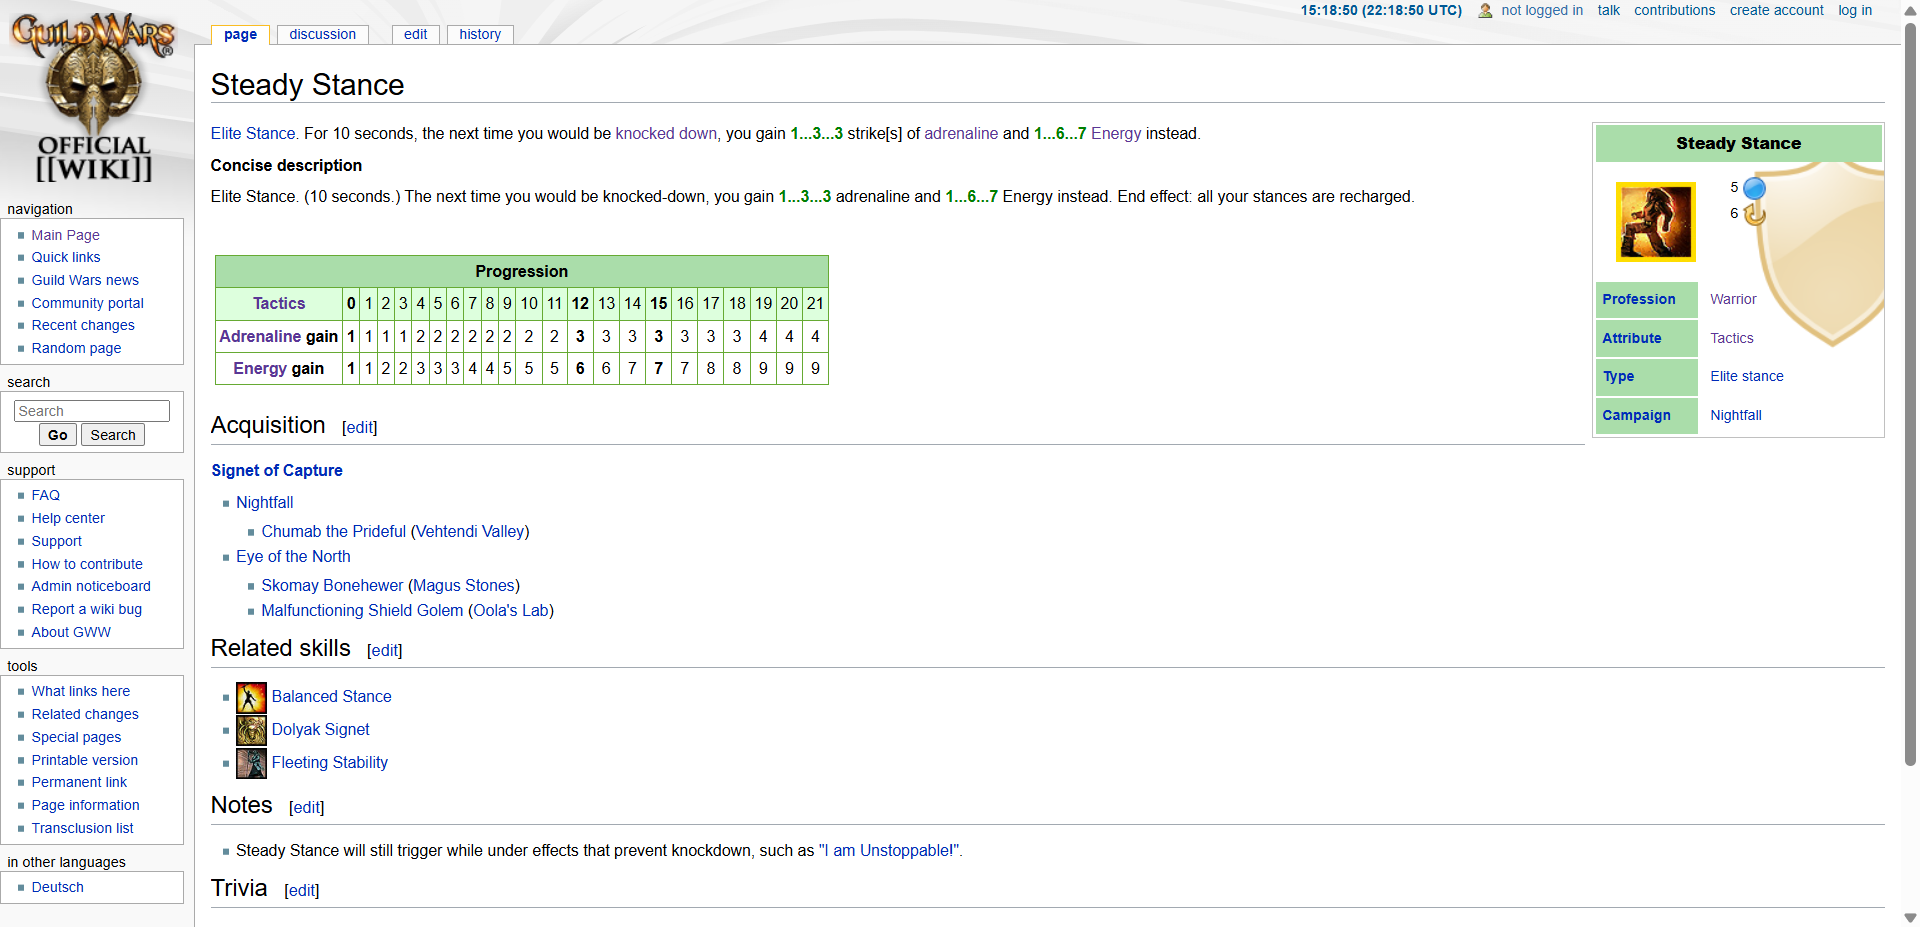Click create account

(x=1776, y=10)
